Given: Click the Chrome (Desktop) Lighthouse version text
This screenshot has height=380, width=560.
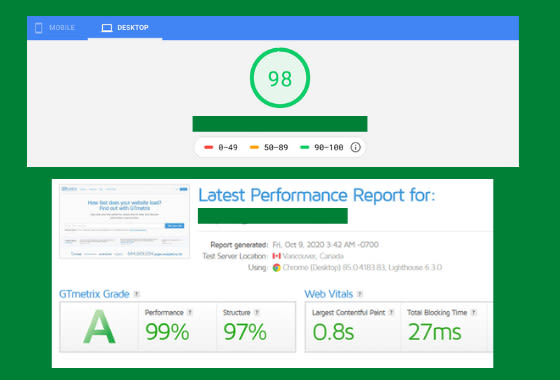Looking at the screenshot, I should [362, 268].
